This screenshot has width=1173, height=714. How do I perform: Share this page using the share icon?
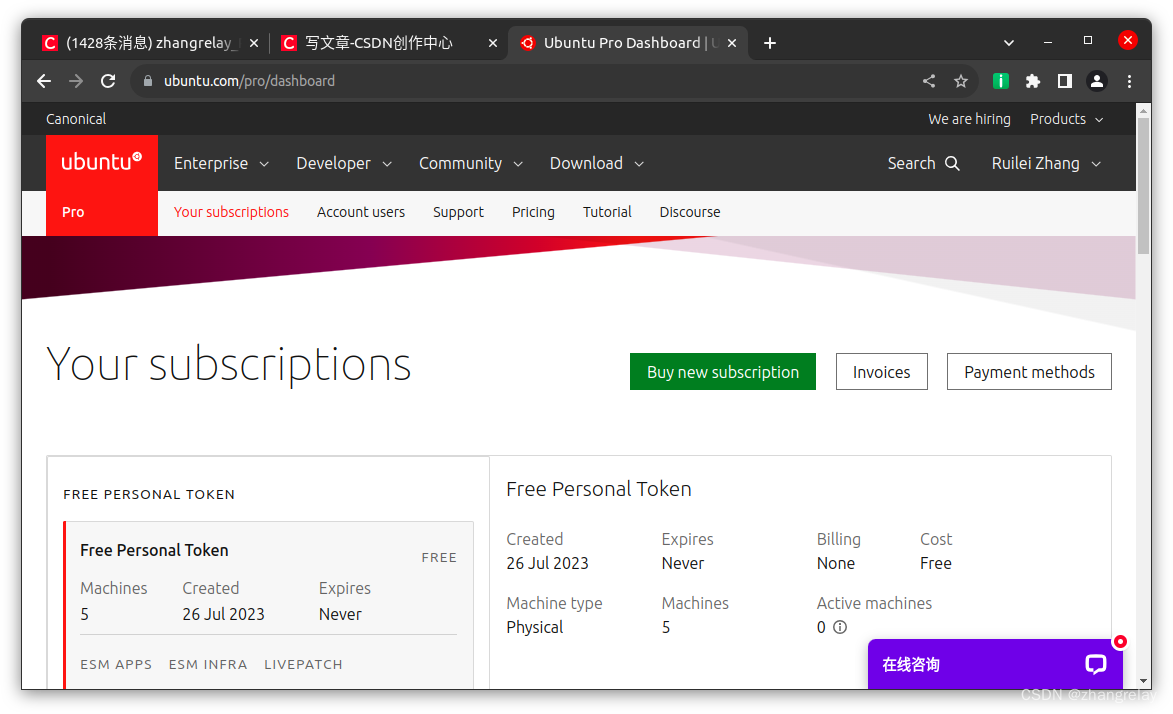pos(928,81)
